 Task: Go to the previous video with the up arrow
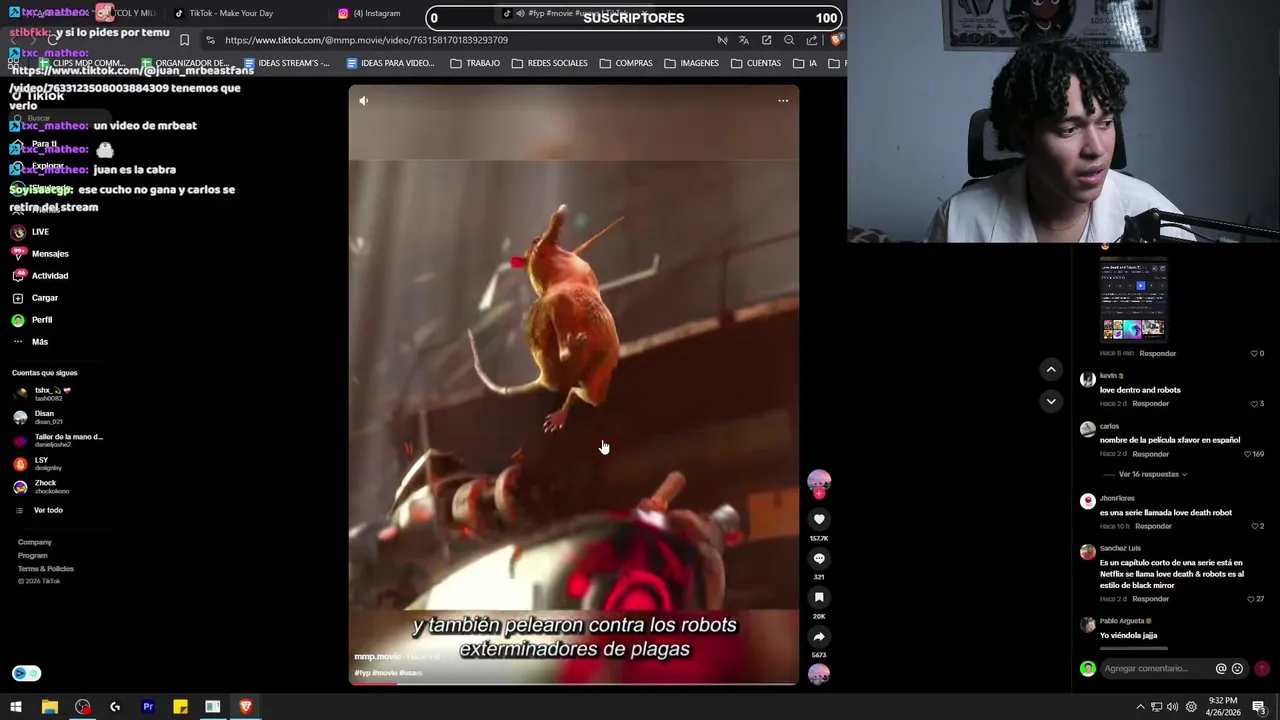[x=1051, y=369]
